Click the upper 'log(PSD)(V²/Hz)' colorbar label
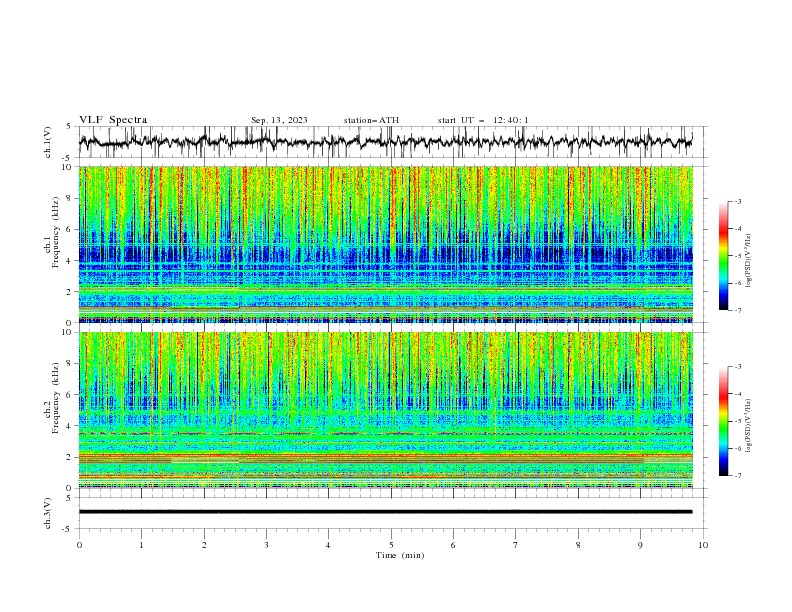Viewport: 792px width, 612px height. pyautogui.click(x=749, y=261)
